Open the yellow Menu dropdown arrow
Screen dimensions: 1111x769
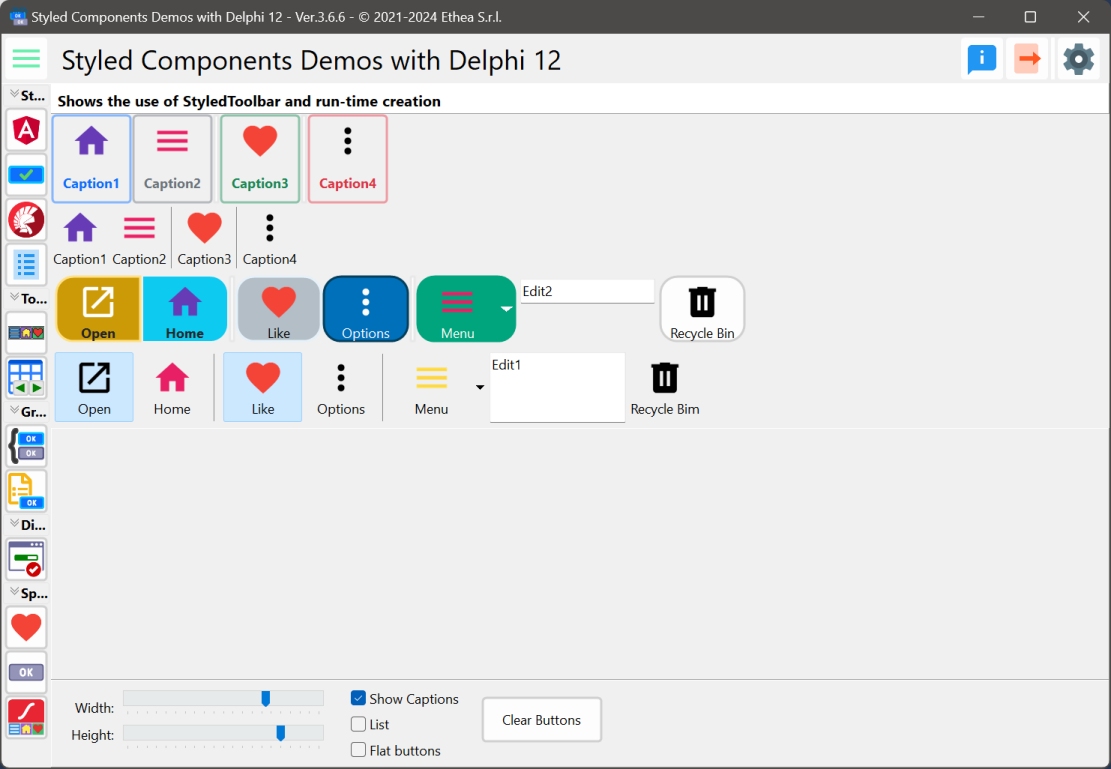tap(480, 387)
